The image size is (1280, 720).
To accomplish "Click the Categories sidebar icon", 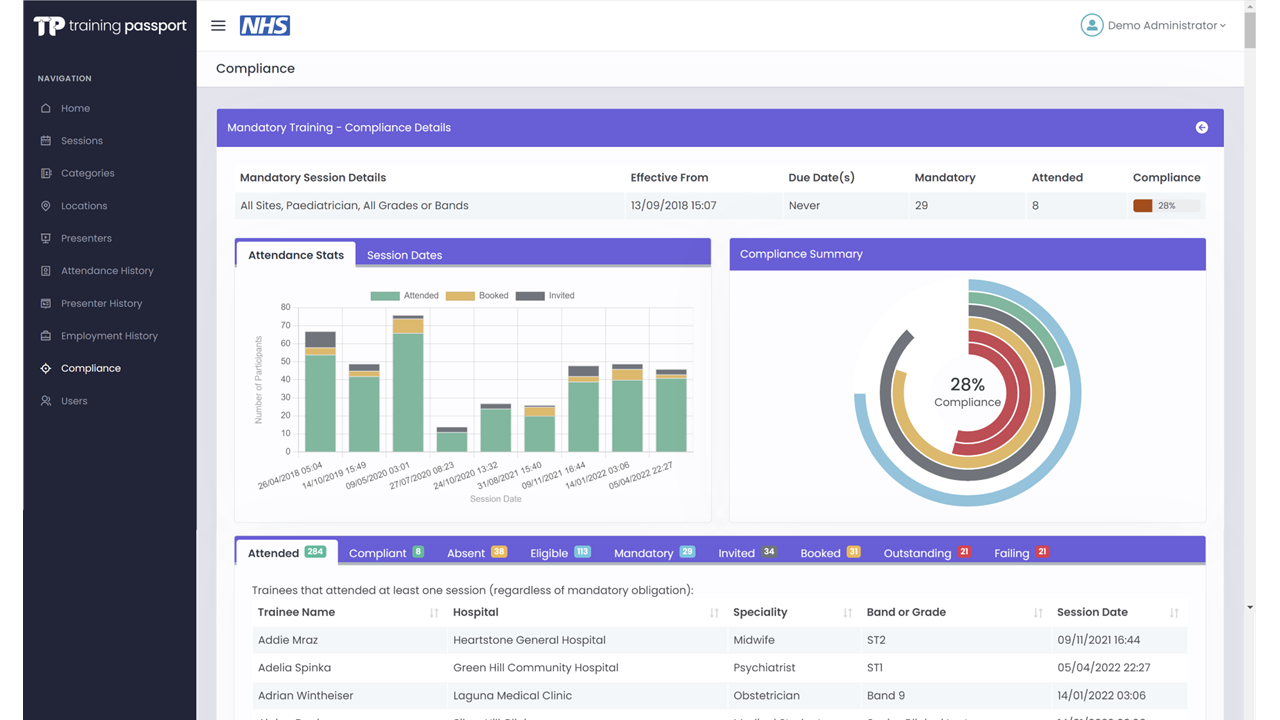I will 45,173.
